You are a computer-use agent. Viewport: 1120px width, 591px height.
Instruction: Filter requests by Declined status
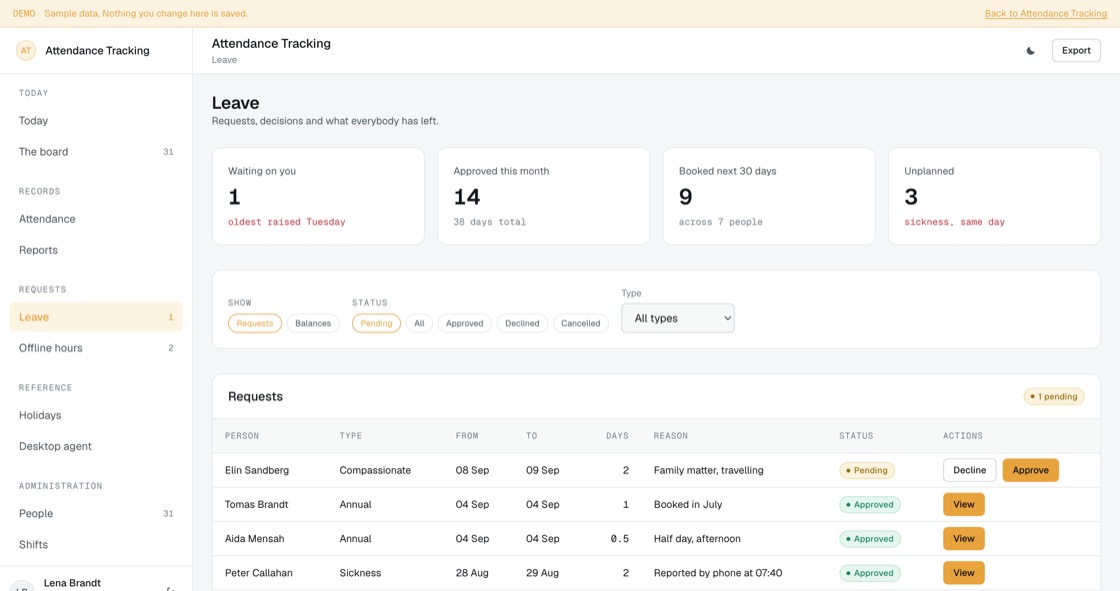(522, 324)
